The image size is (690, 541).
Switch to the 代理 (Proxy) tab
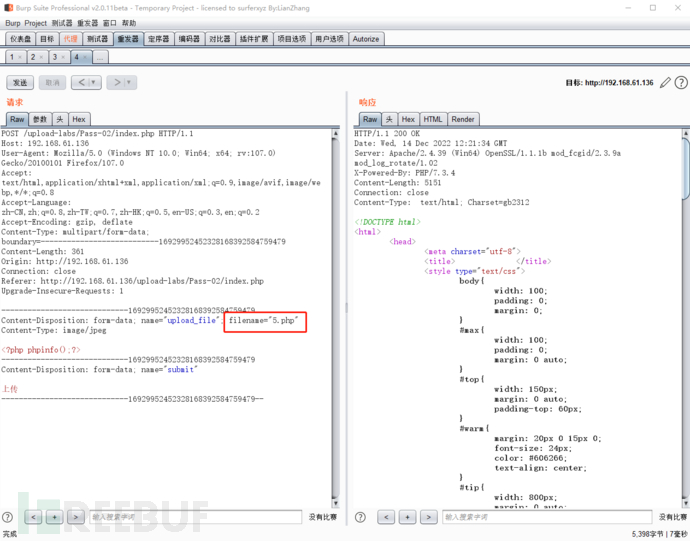tap(70, 39)
